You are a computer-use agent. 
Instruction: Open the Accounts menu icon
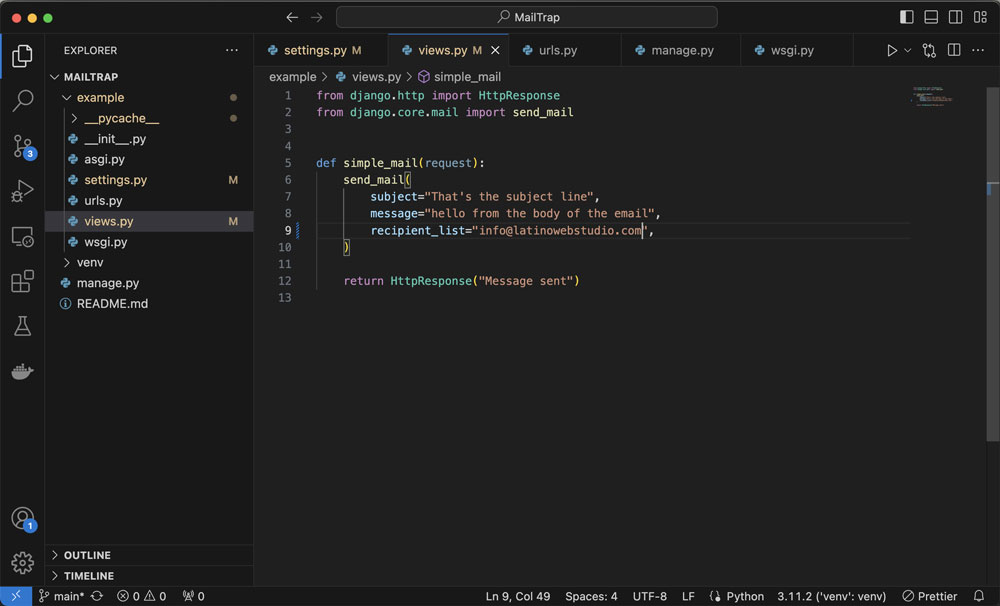pyautogui.click(x=23, y=519)
